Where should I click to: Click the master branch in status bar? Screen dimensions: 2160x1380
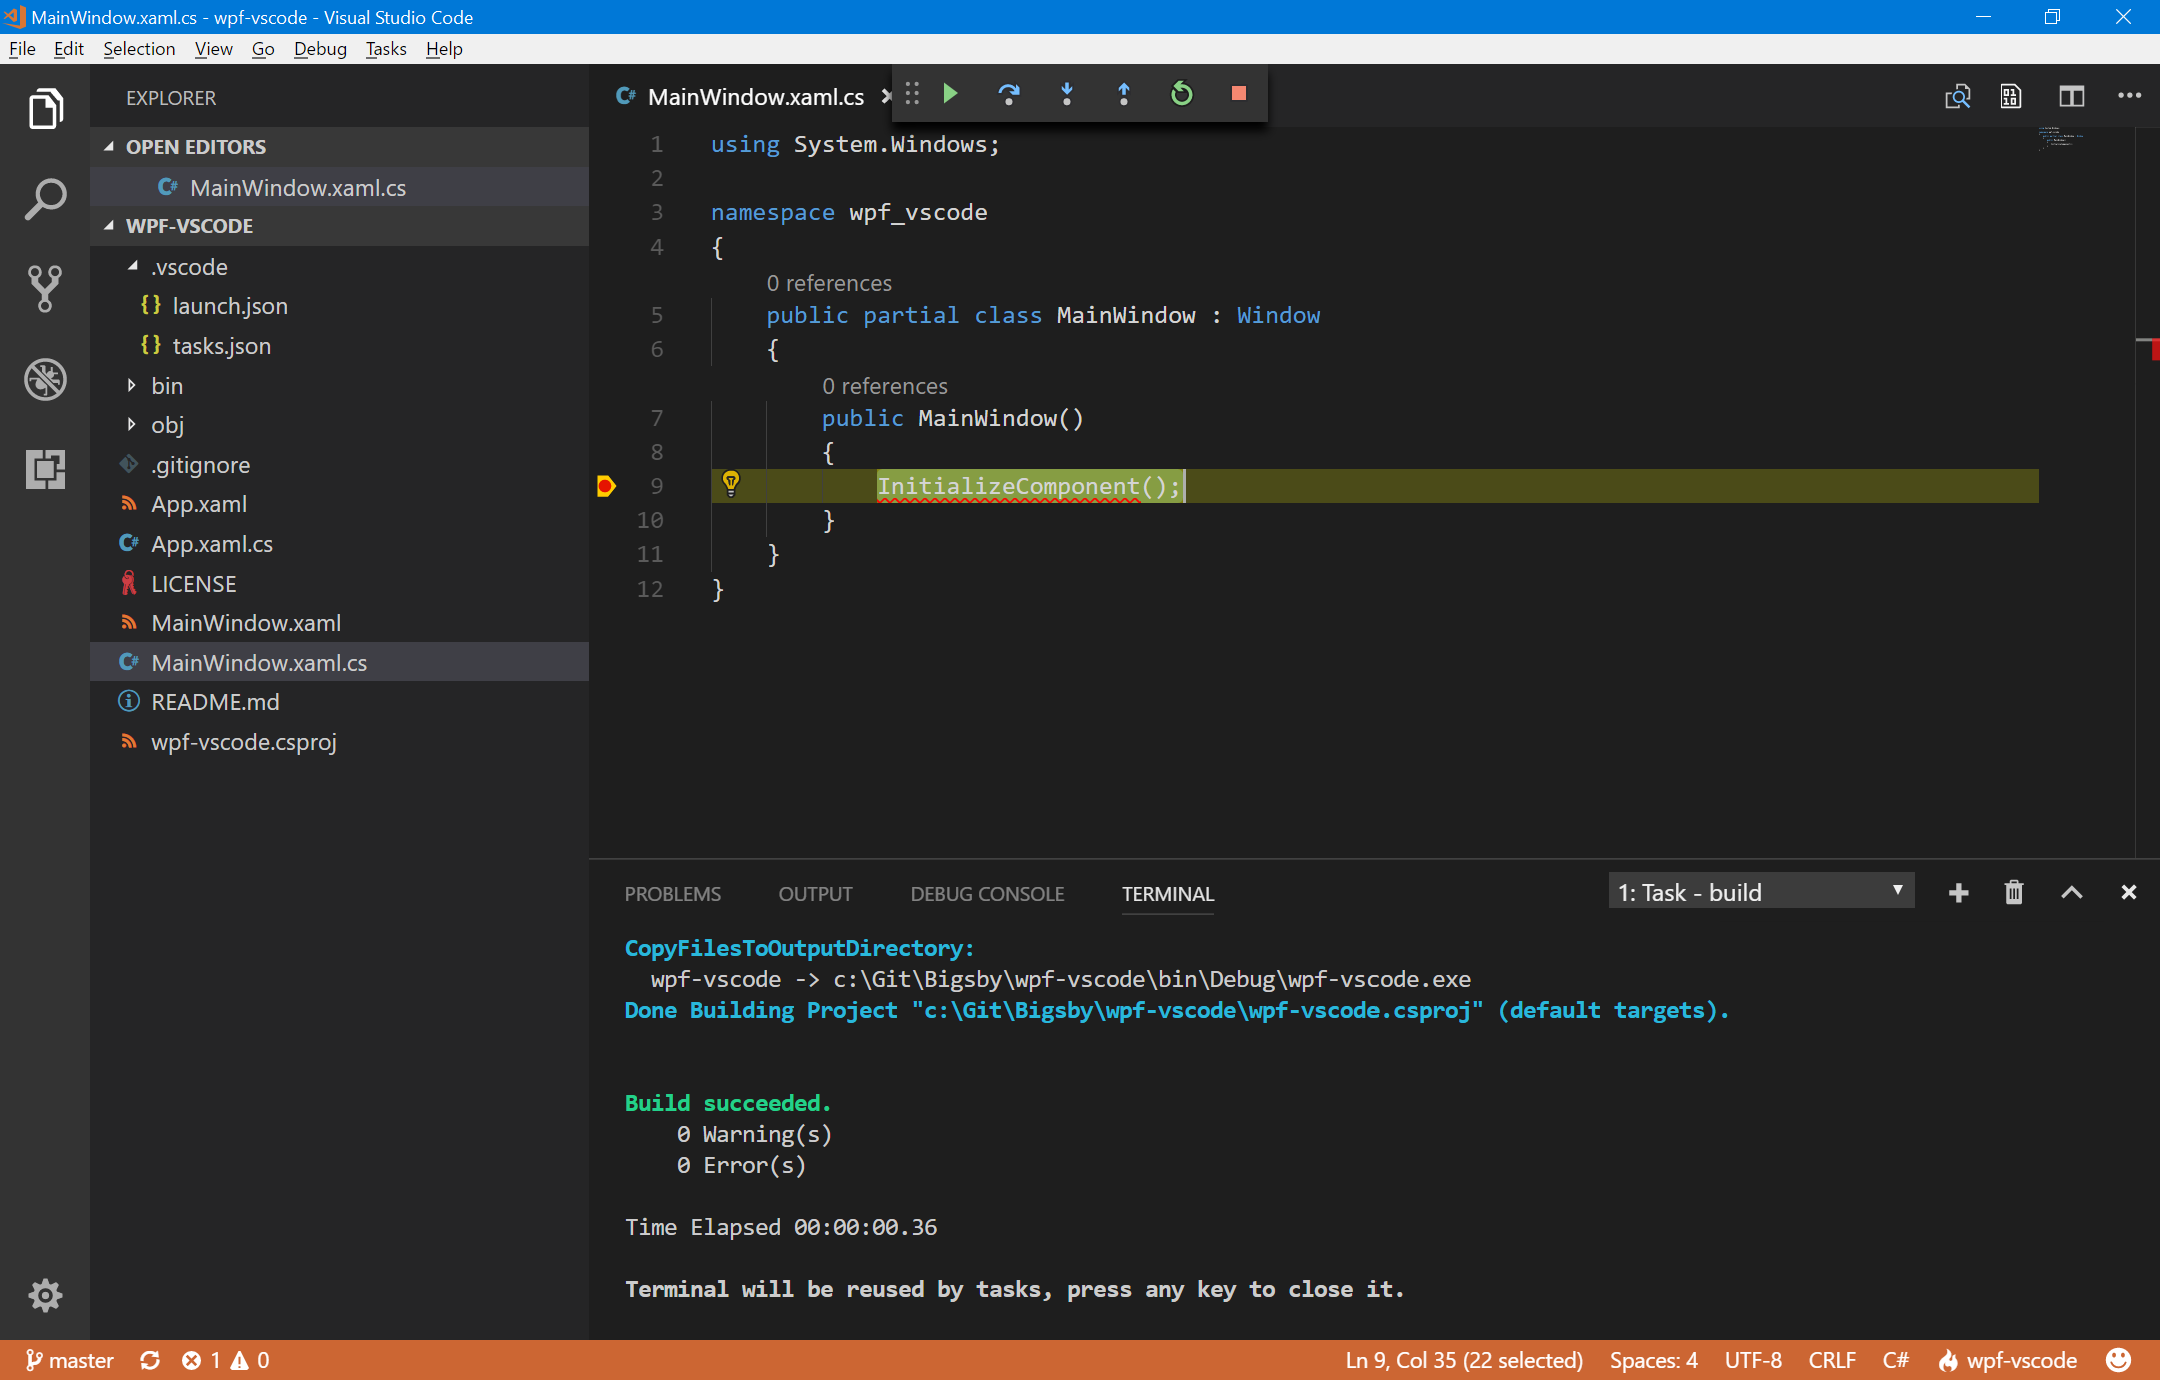[70, 1360]
